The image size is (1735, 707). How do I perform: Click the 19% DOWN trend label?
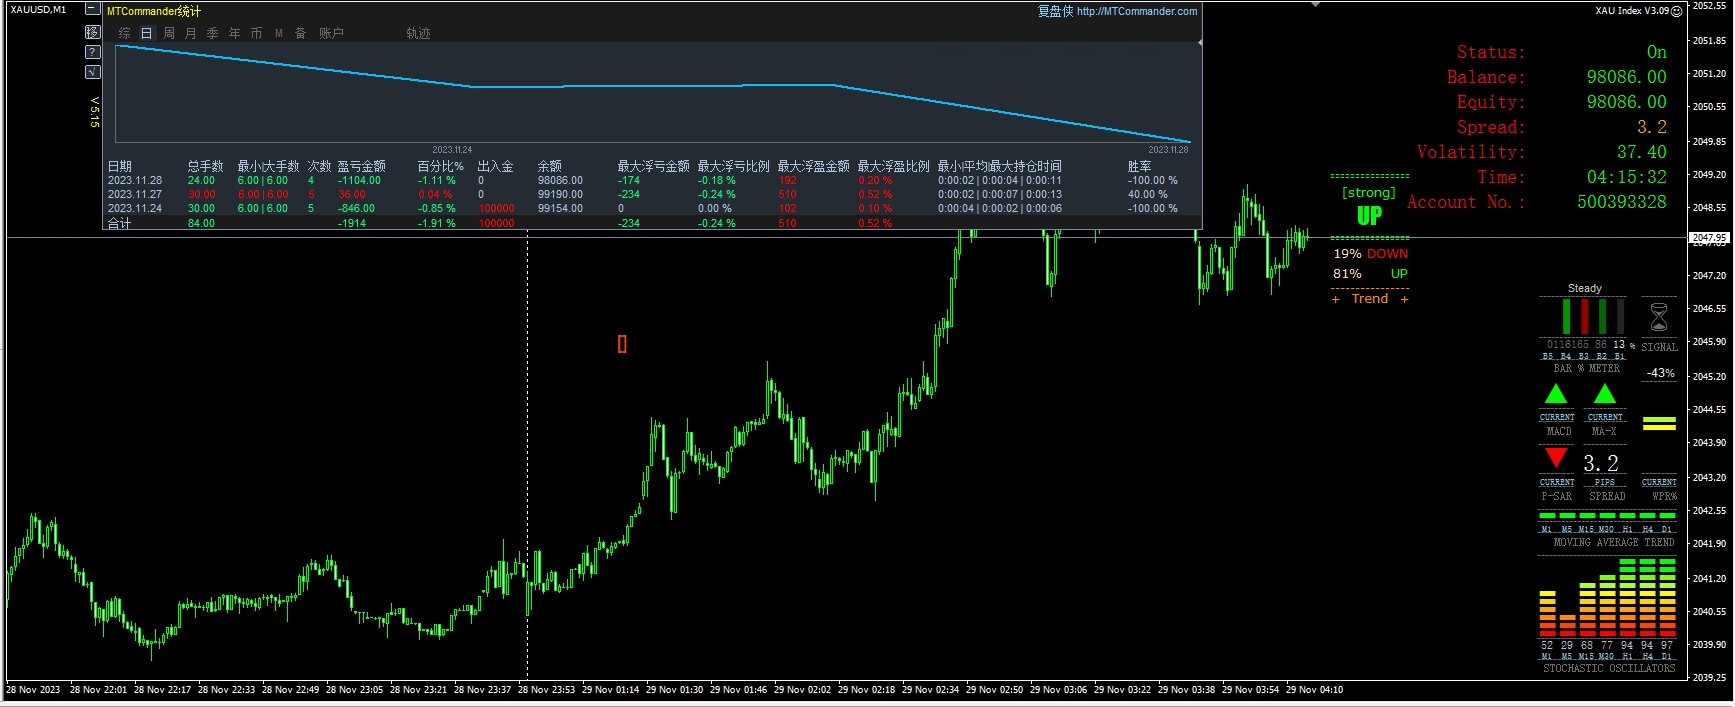pos(1370,254)
